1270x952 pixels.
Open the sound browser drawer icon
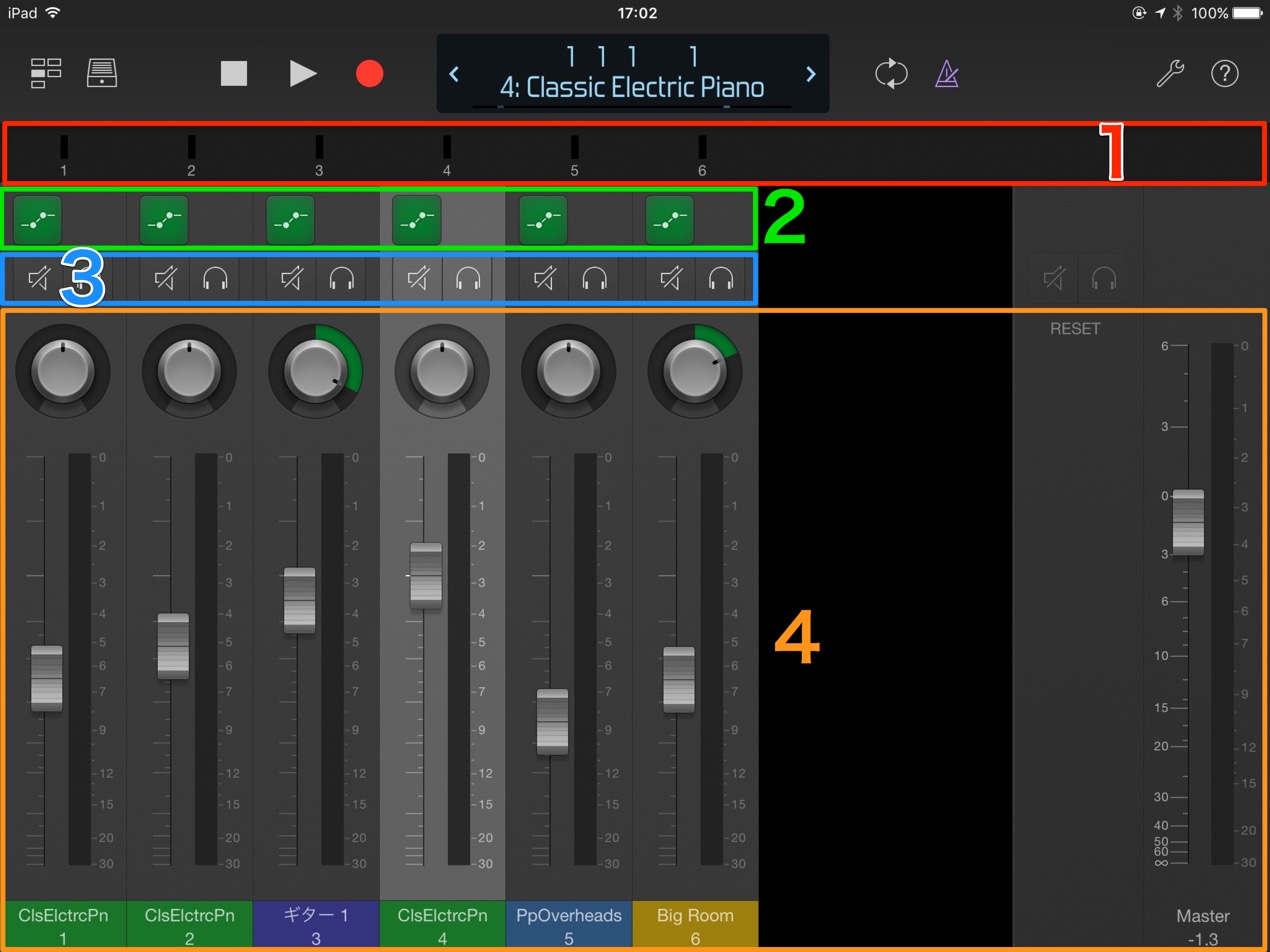(x=102, y=73)
